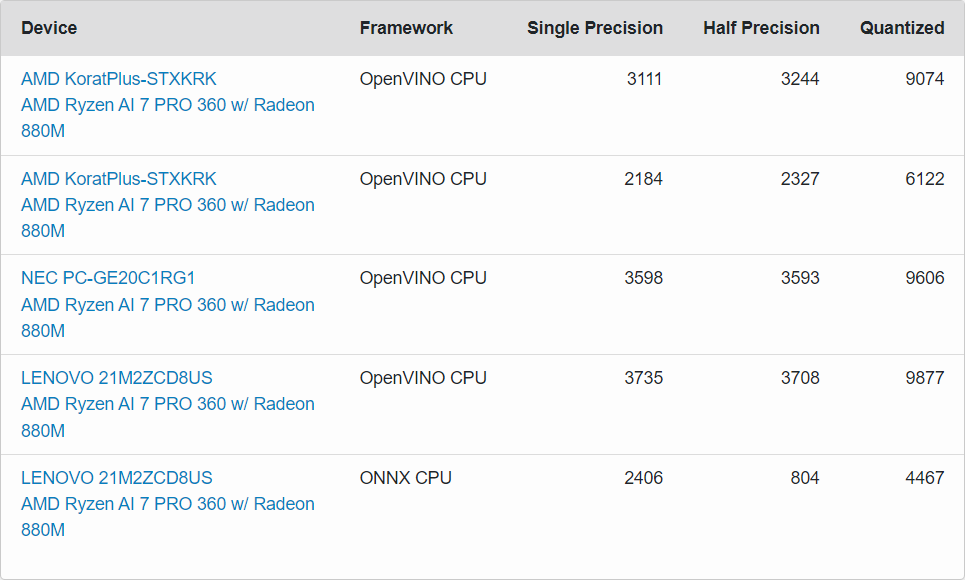Sort the table by the Device column

(49, 28)
